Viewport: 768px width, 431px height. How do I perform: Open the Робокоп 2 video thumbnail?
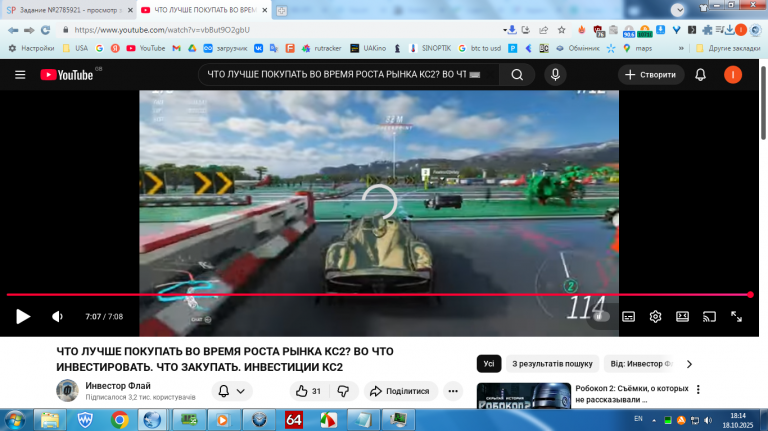point(524,396)
